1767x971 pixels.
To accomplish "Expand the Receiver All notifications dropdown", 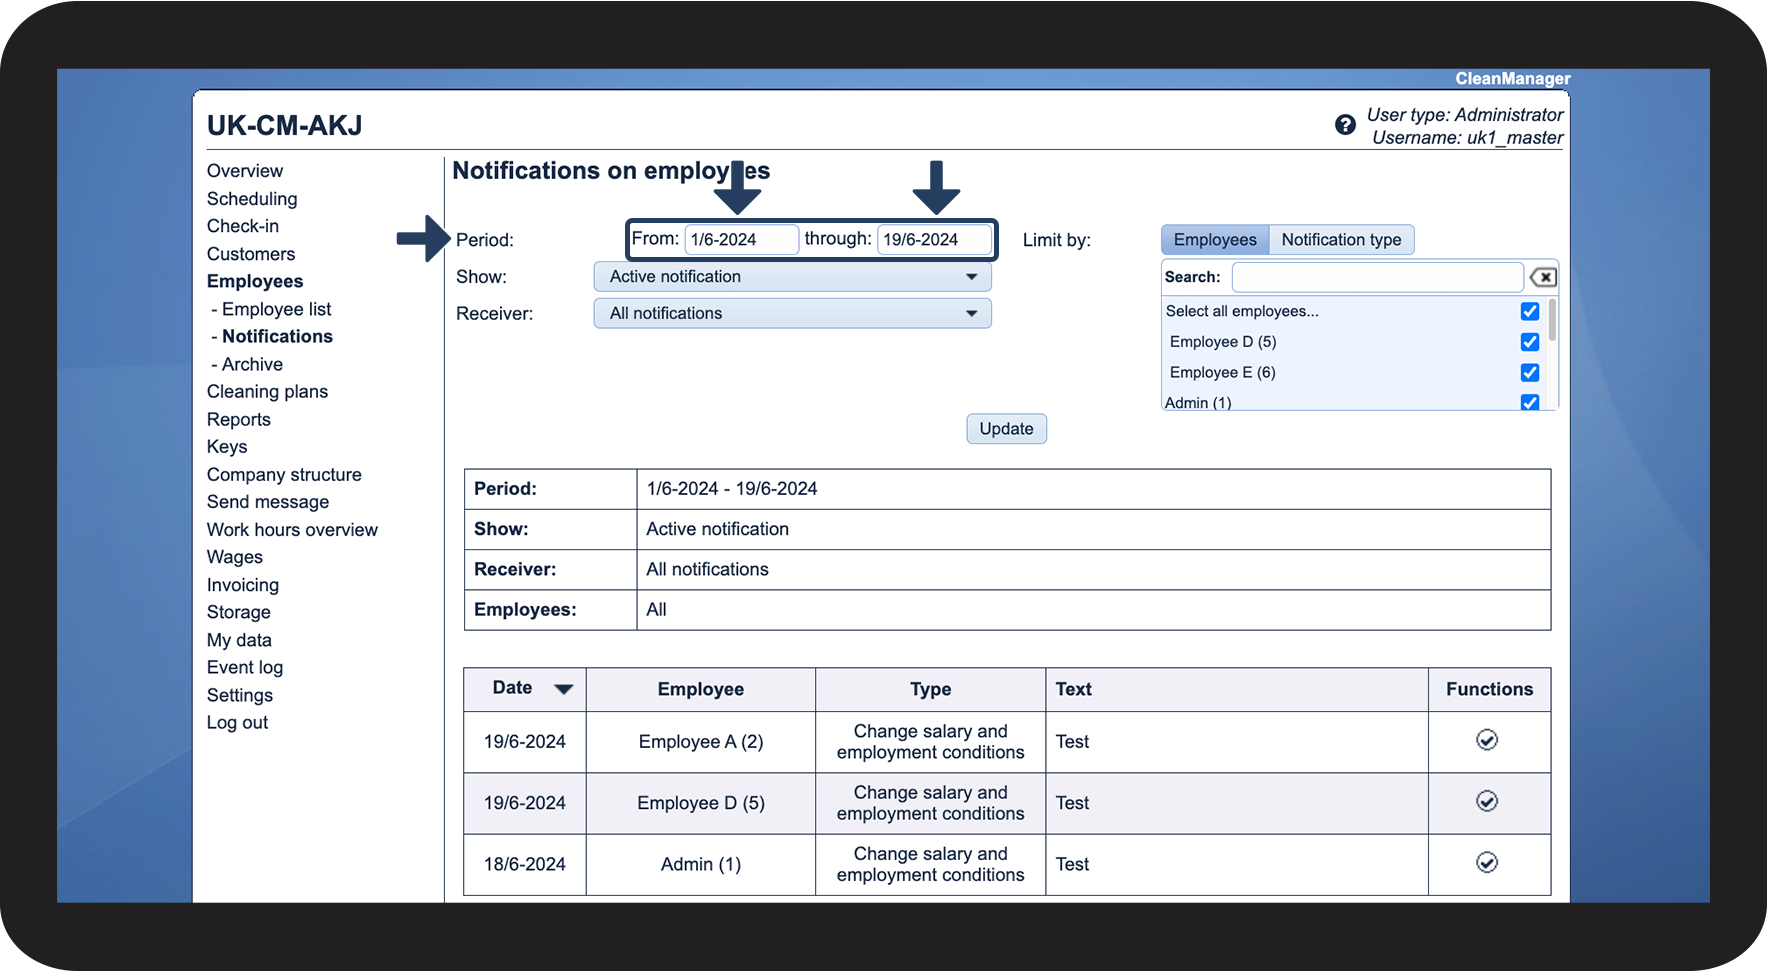I will point(792,313).
